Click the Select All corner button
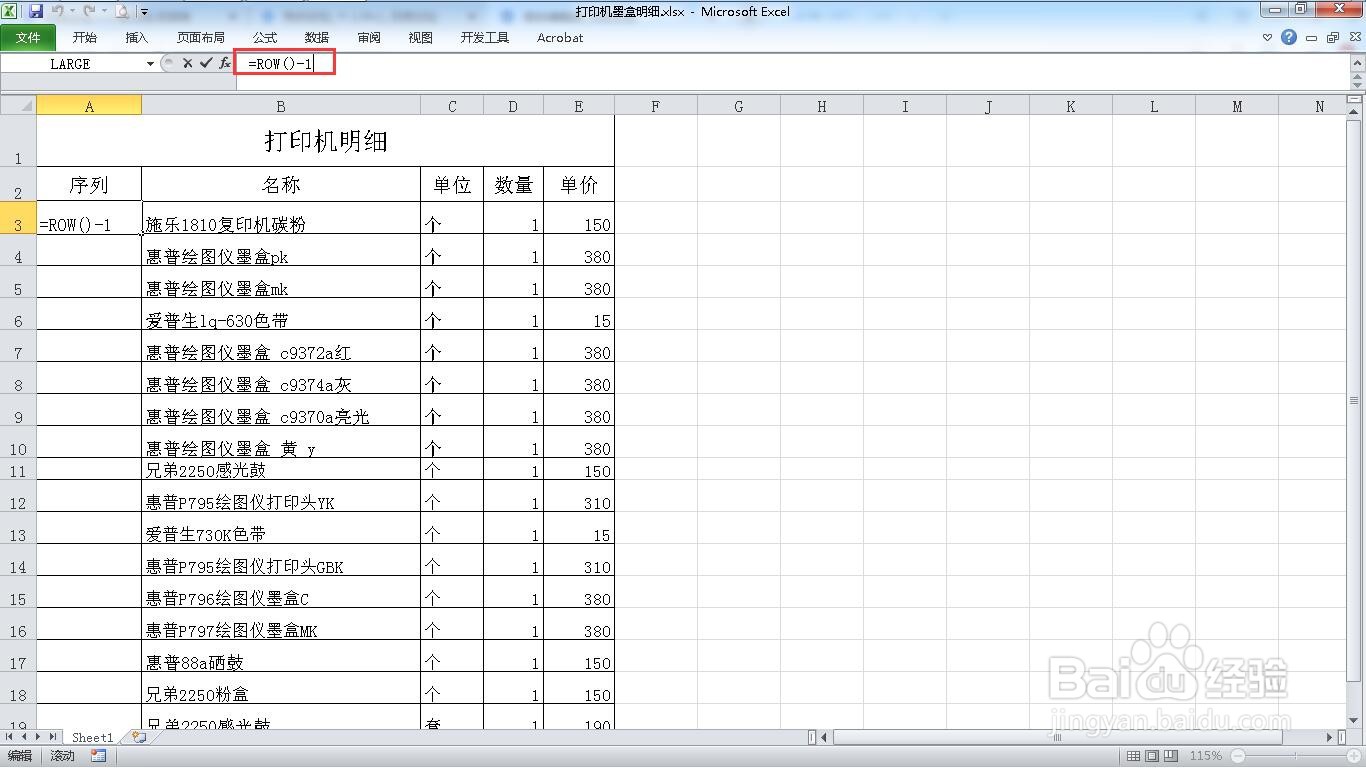Image resolution: width=1366 pixels, height=768 pixels. (18, 106)
